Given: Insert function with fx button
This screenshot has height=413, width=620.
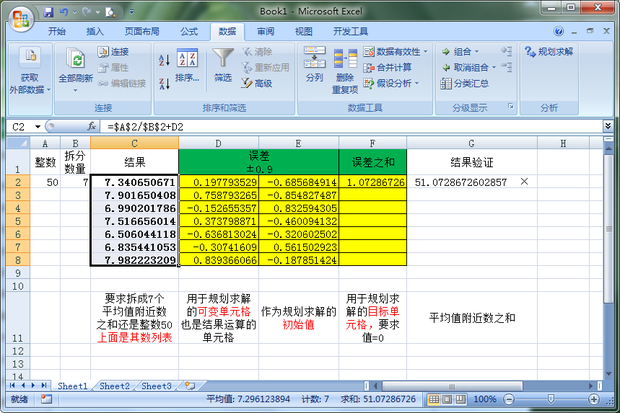Looking at the screenshot, I should (x=91, y=127).
